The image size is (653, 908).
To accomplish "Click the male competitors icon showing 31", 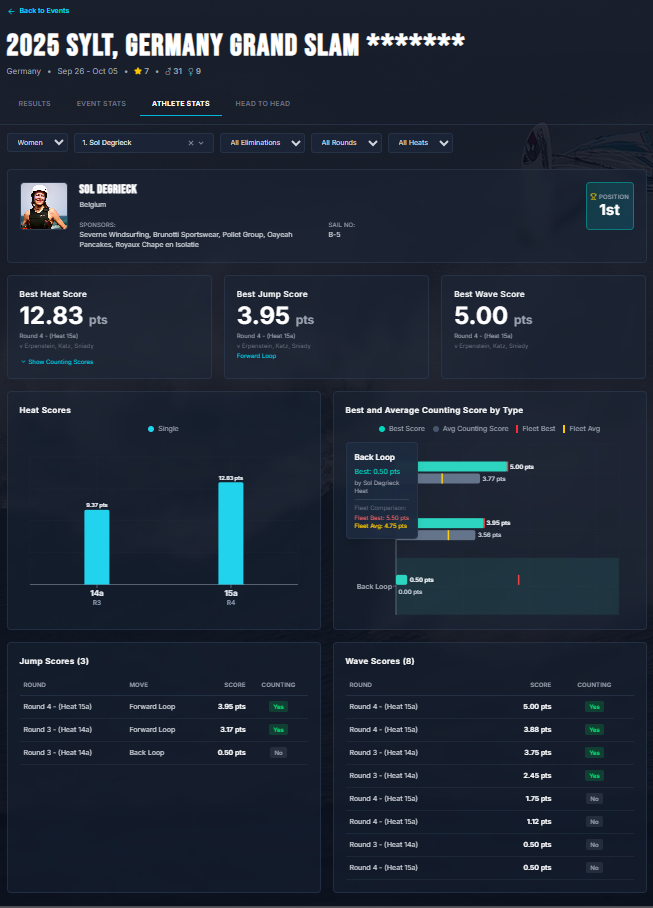I will coord(168,71).
